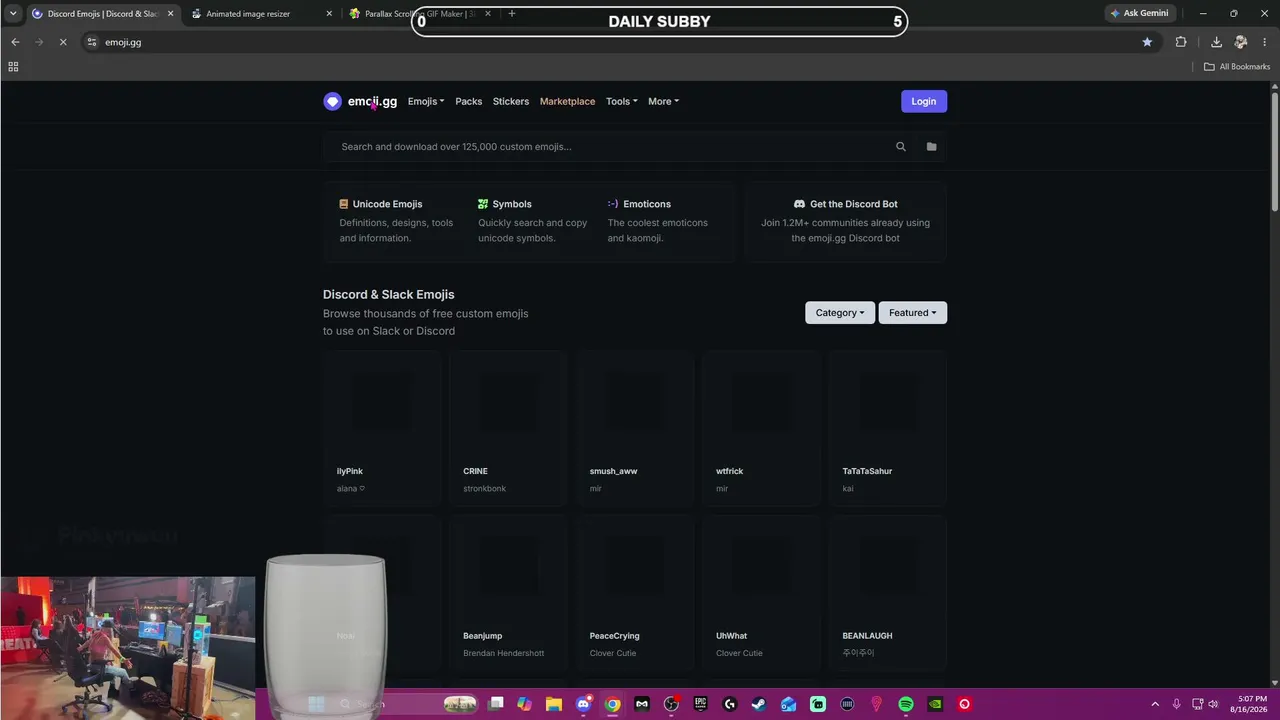Screen dimensions: 1280x720
Task: Expand the Emojis dropdown menu
Action: [426, 101]
